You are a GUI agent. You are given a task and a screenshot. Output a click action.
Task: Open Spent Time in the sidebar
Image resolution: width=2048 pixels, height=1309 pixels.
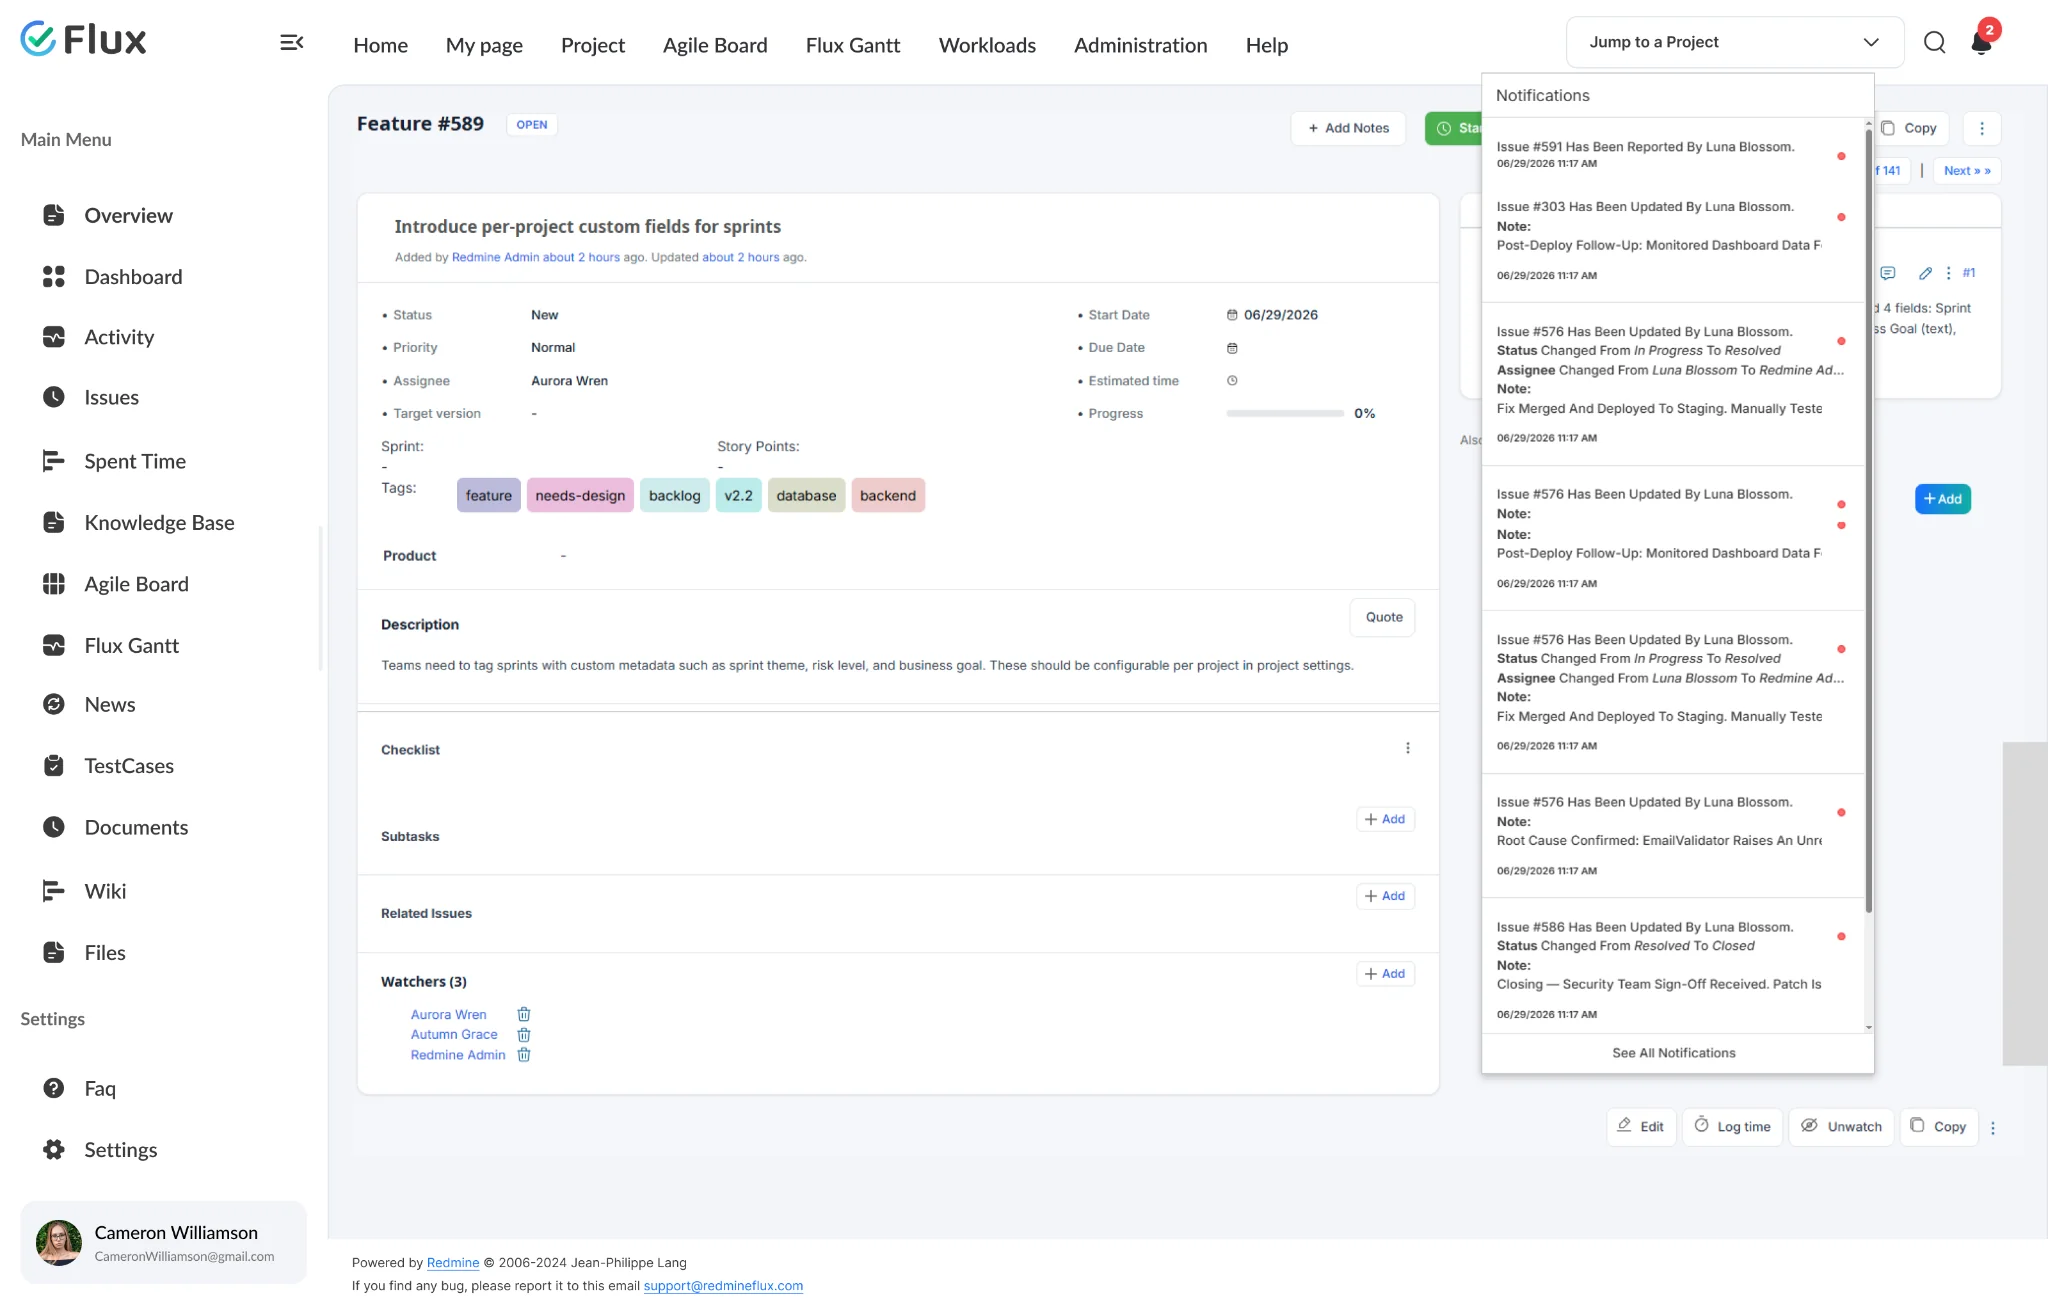pos(114,461)
